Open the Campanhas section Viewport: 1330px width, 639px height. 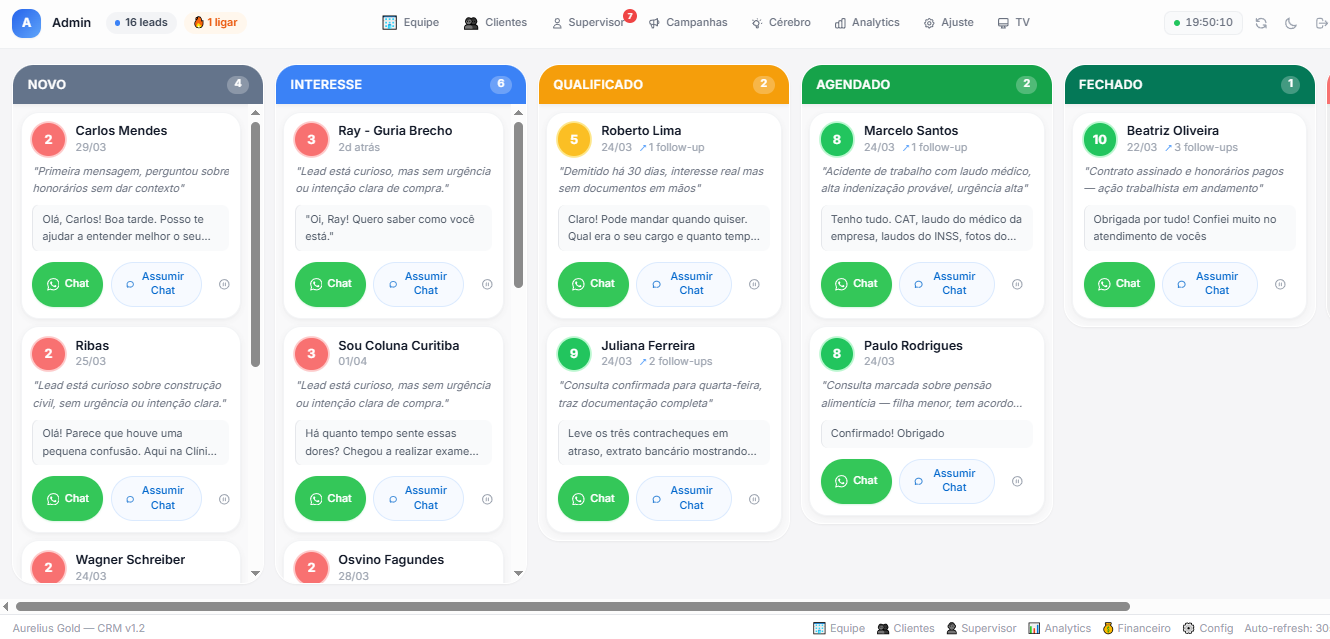tap(688, 21)
